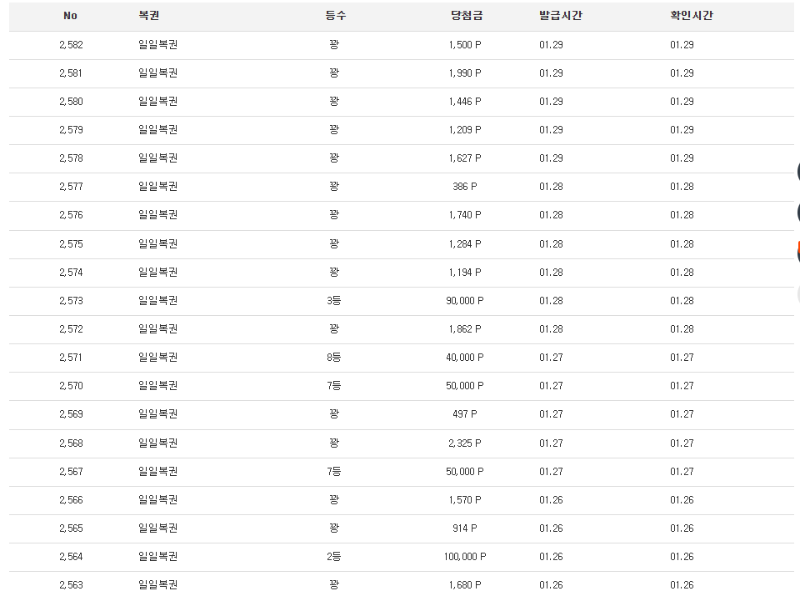Click the prize amount 1,284 P
Viewport: 800px width, 606px height.
point(465,244)
